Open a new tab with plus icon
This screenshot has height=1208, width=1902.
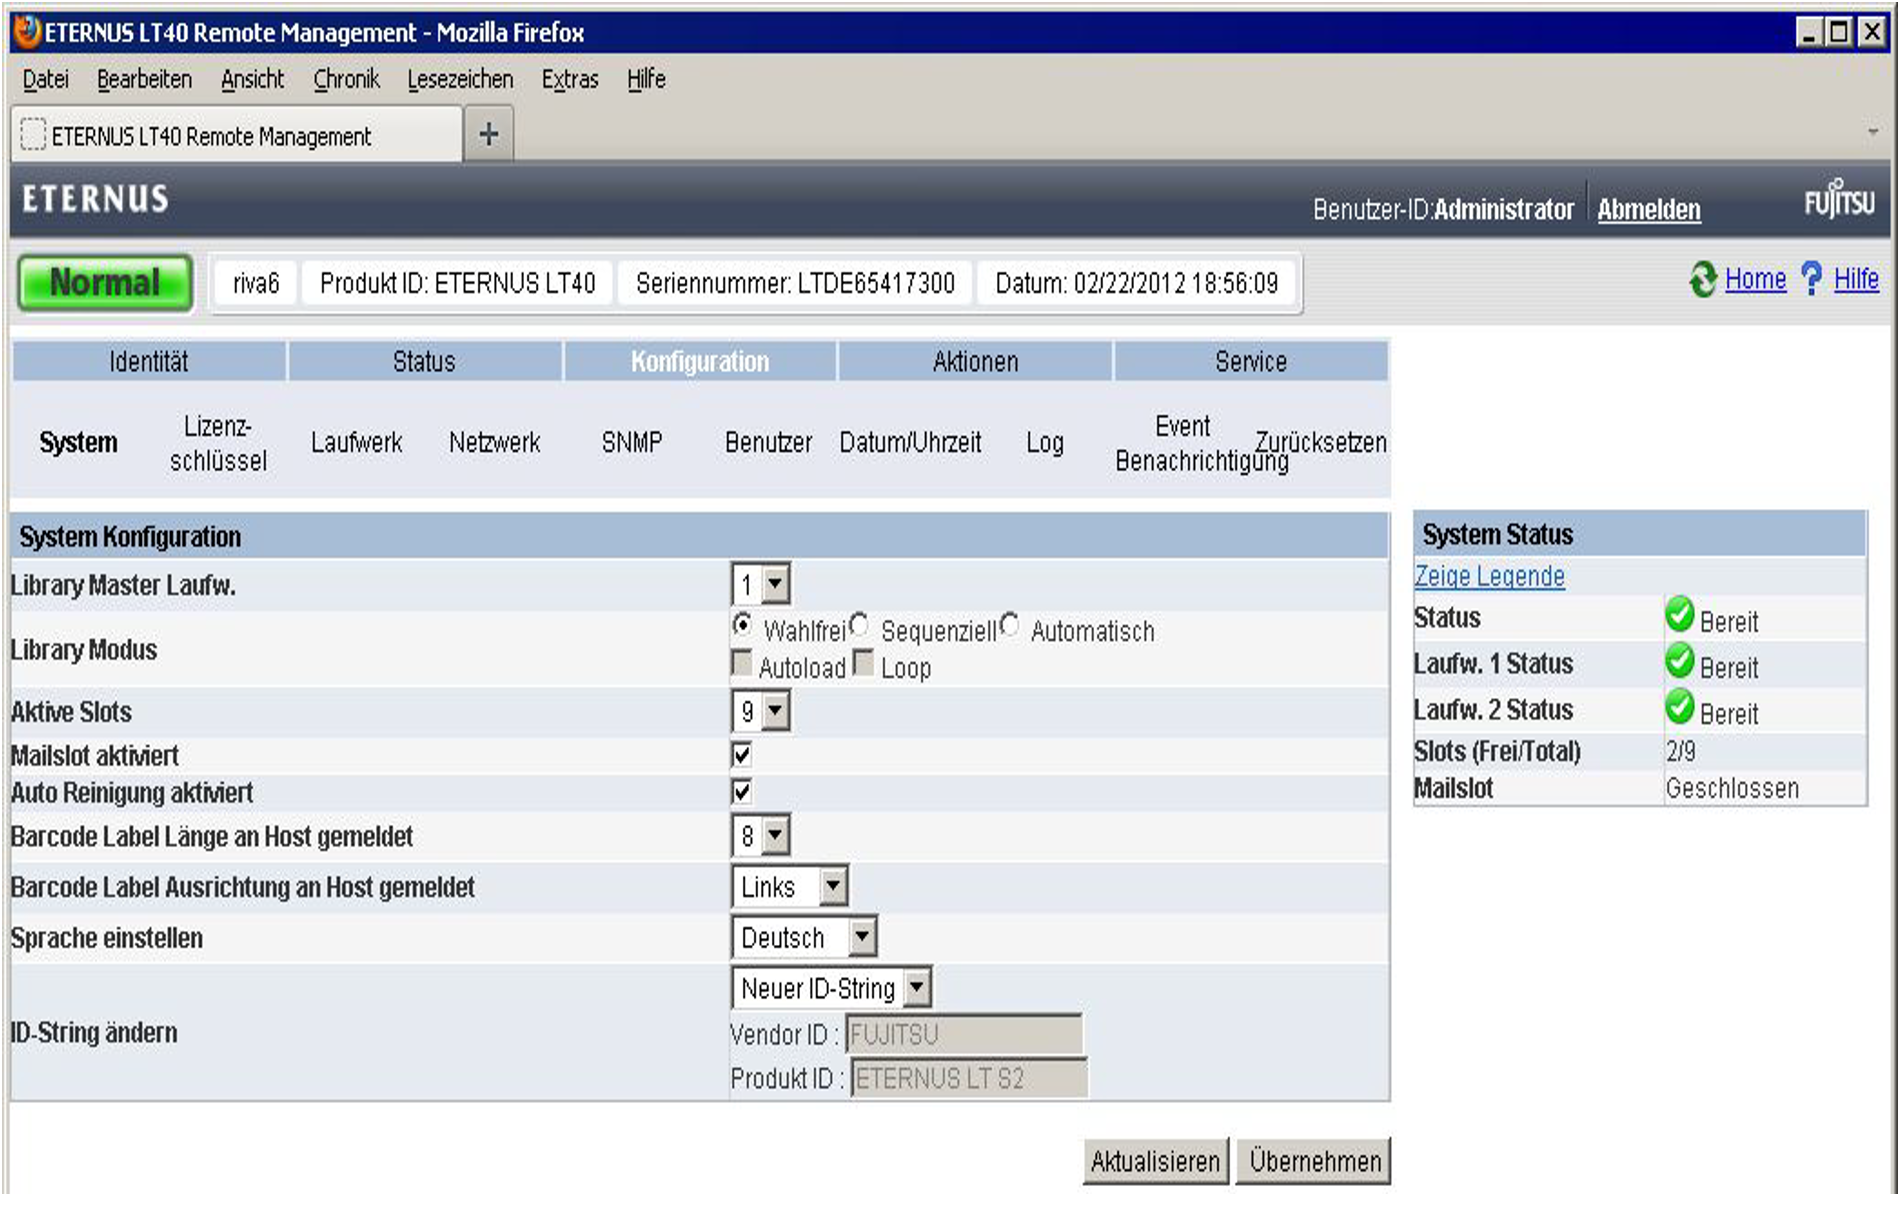pyautogui.click(x=489, y=134)
